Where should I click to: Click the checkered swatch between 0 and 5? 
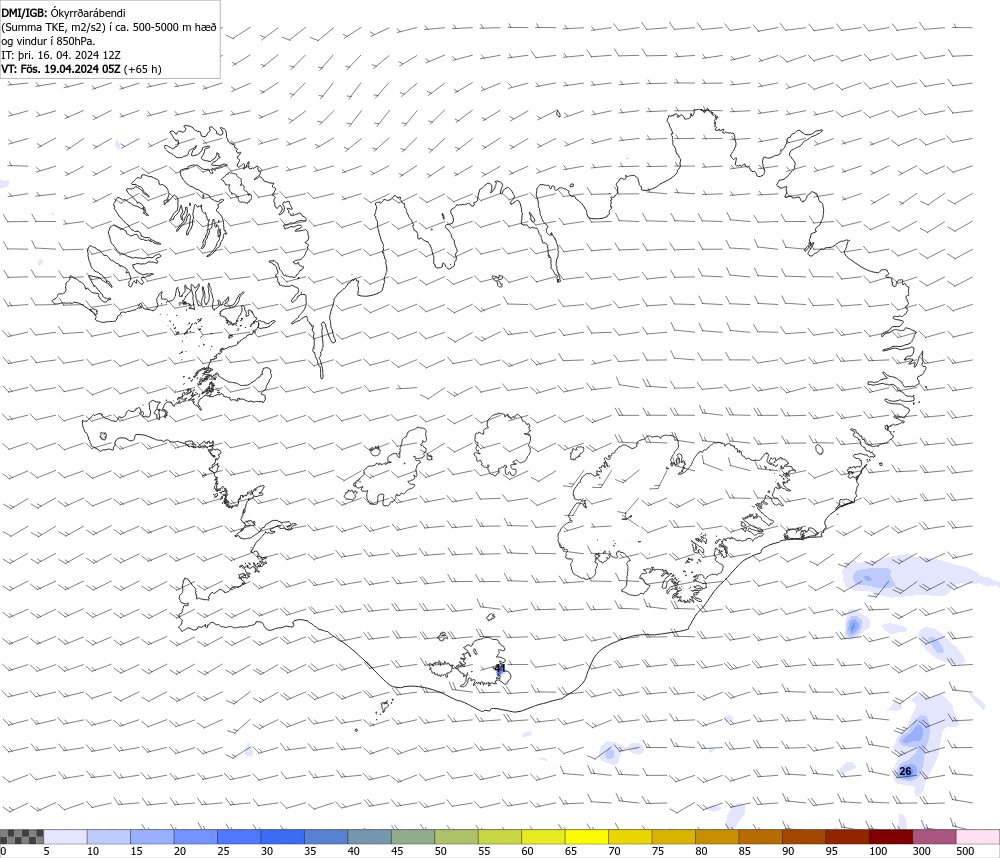(x=22, y=837)
